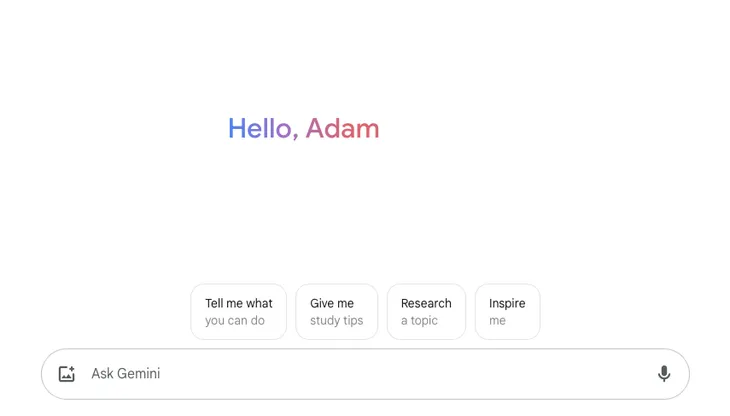Click the gray 'me' text under Inspire
The width and height of the screenshot is (730, 416).
[x=497, y=321]
